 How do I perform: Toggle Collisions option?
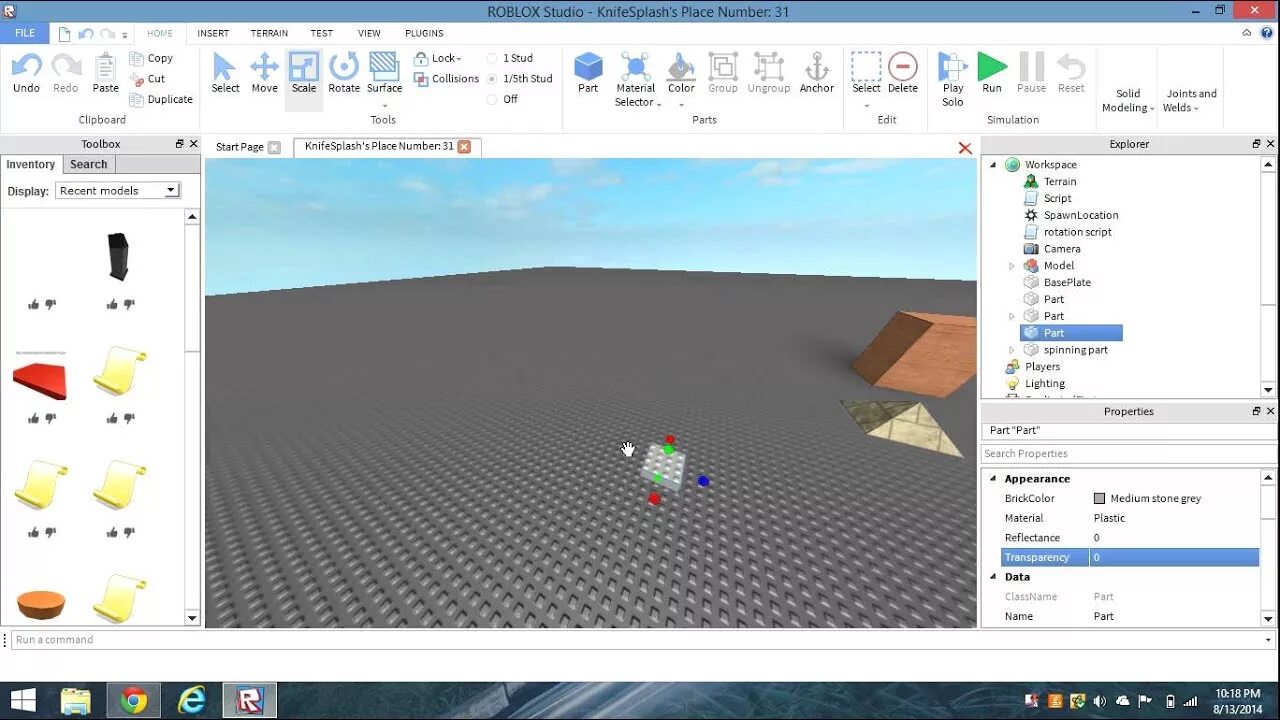point(446,79)
